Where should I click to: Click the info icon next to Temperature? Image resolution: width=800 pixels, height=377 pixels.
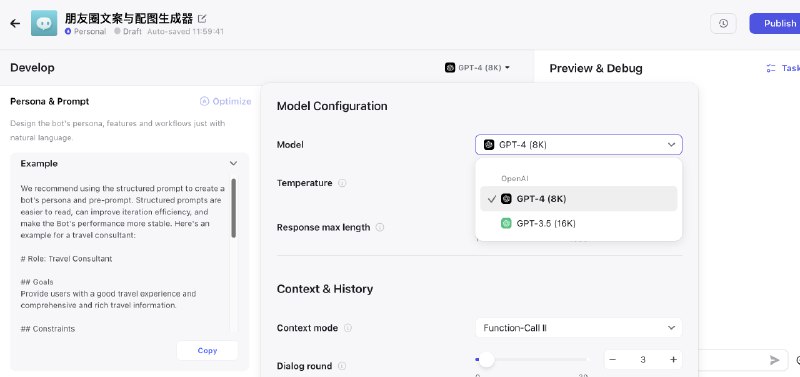click(342, 183)
